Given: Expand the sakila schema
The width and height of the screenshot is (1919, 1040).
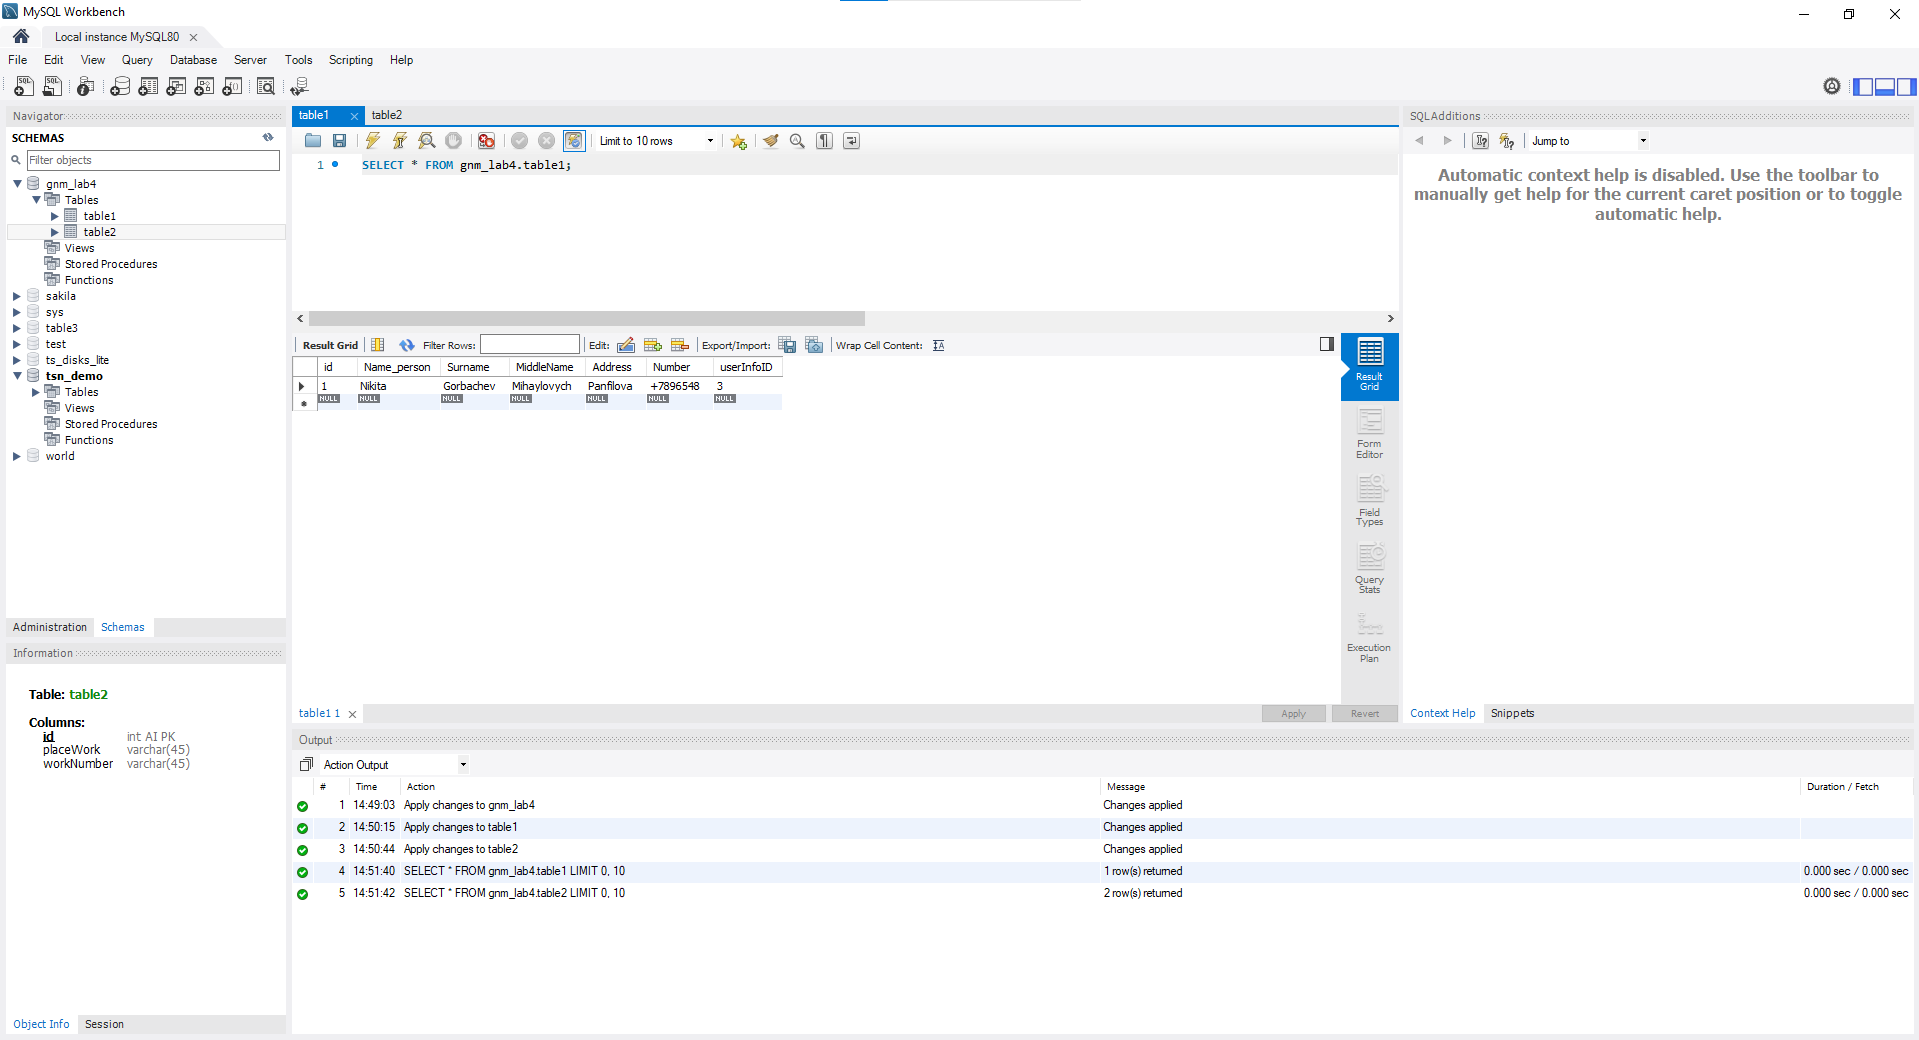Looking at the screenshot, I should click(x=17, y=296).
